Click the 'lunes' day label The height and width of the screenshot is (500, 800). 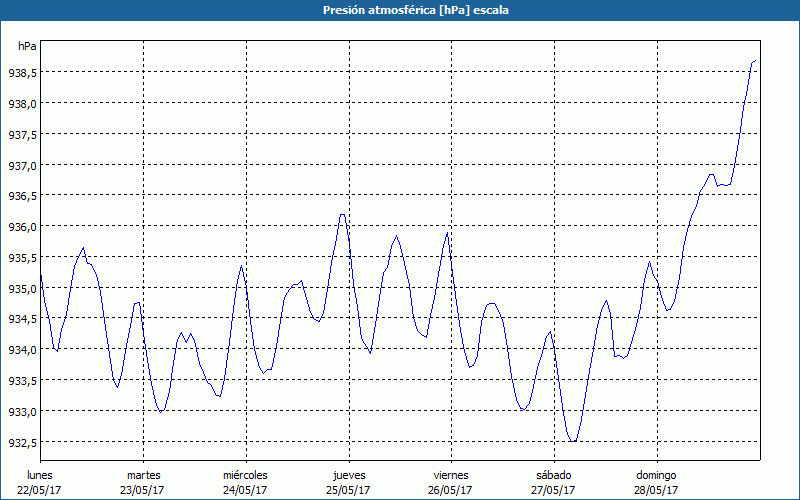(40, 475)
